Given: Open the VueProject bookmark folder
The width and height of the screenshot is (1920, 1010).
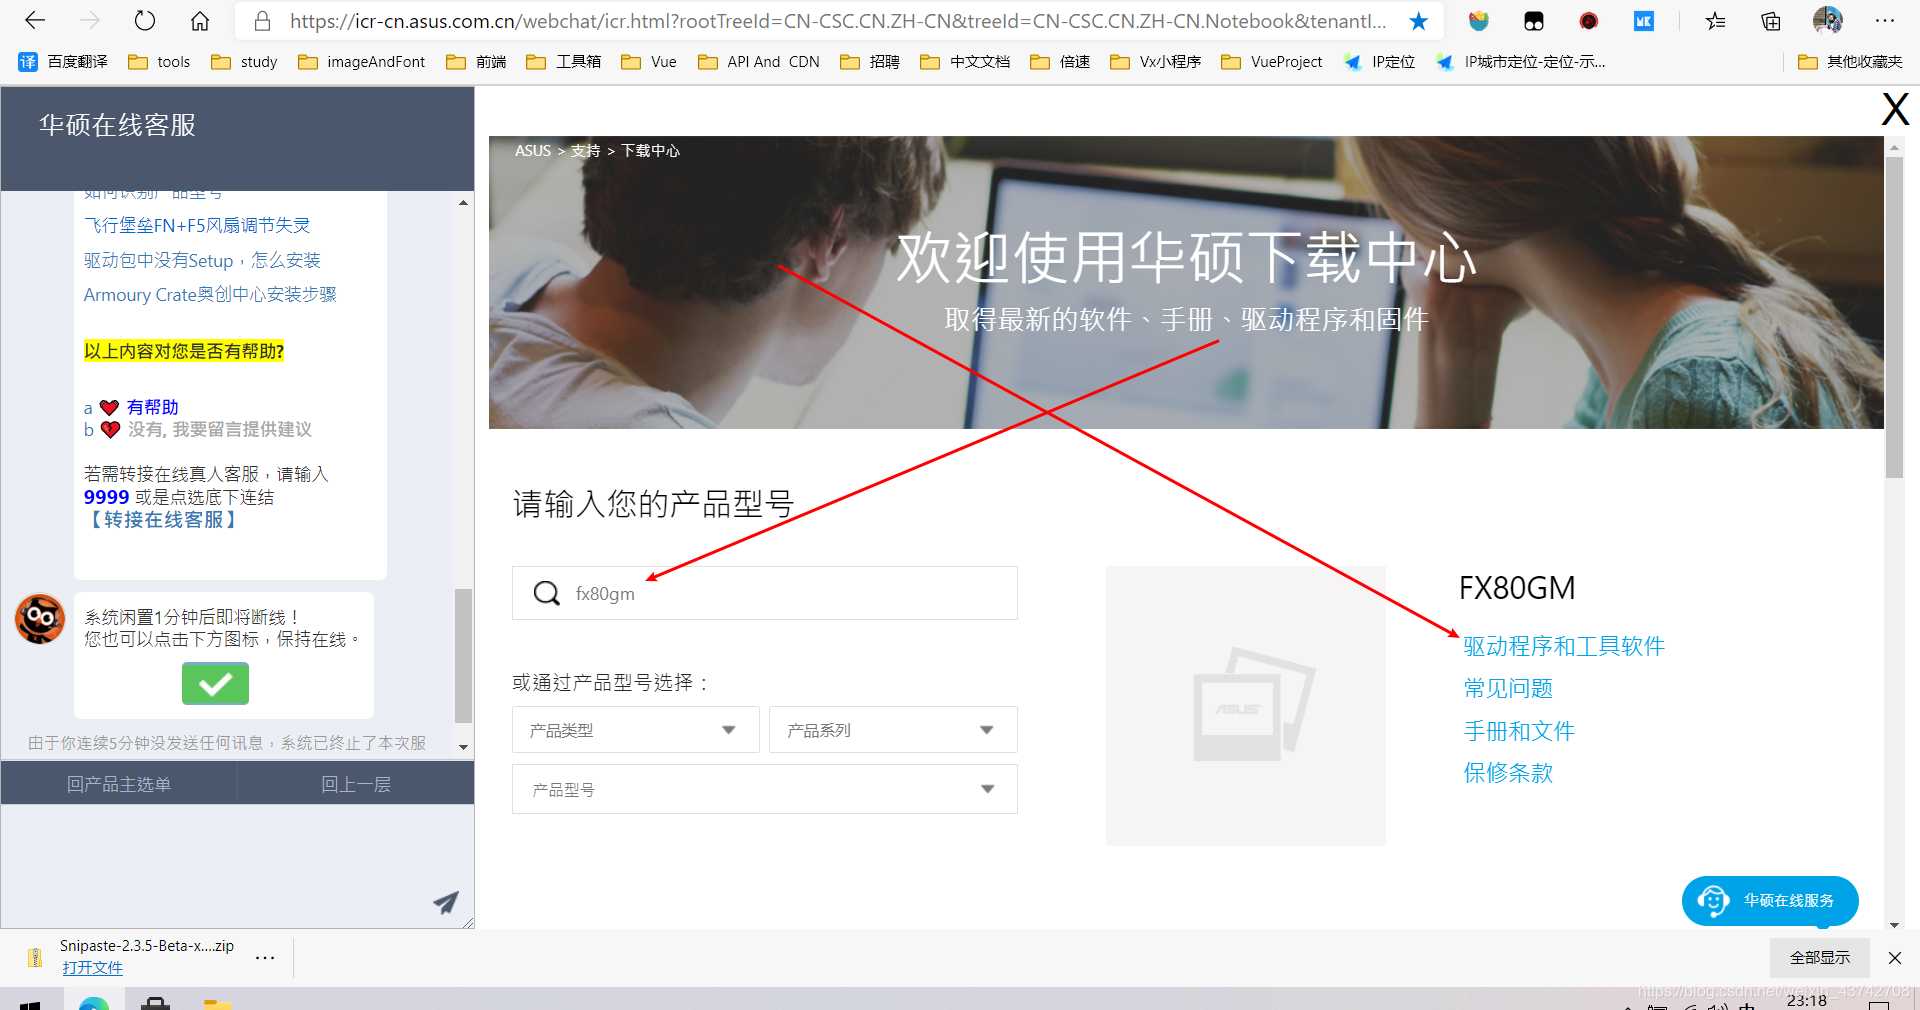Looking at the screenshot, I should 1271,62.
